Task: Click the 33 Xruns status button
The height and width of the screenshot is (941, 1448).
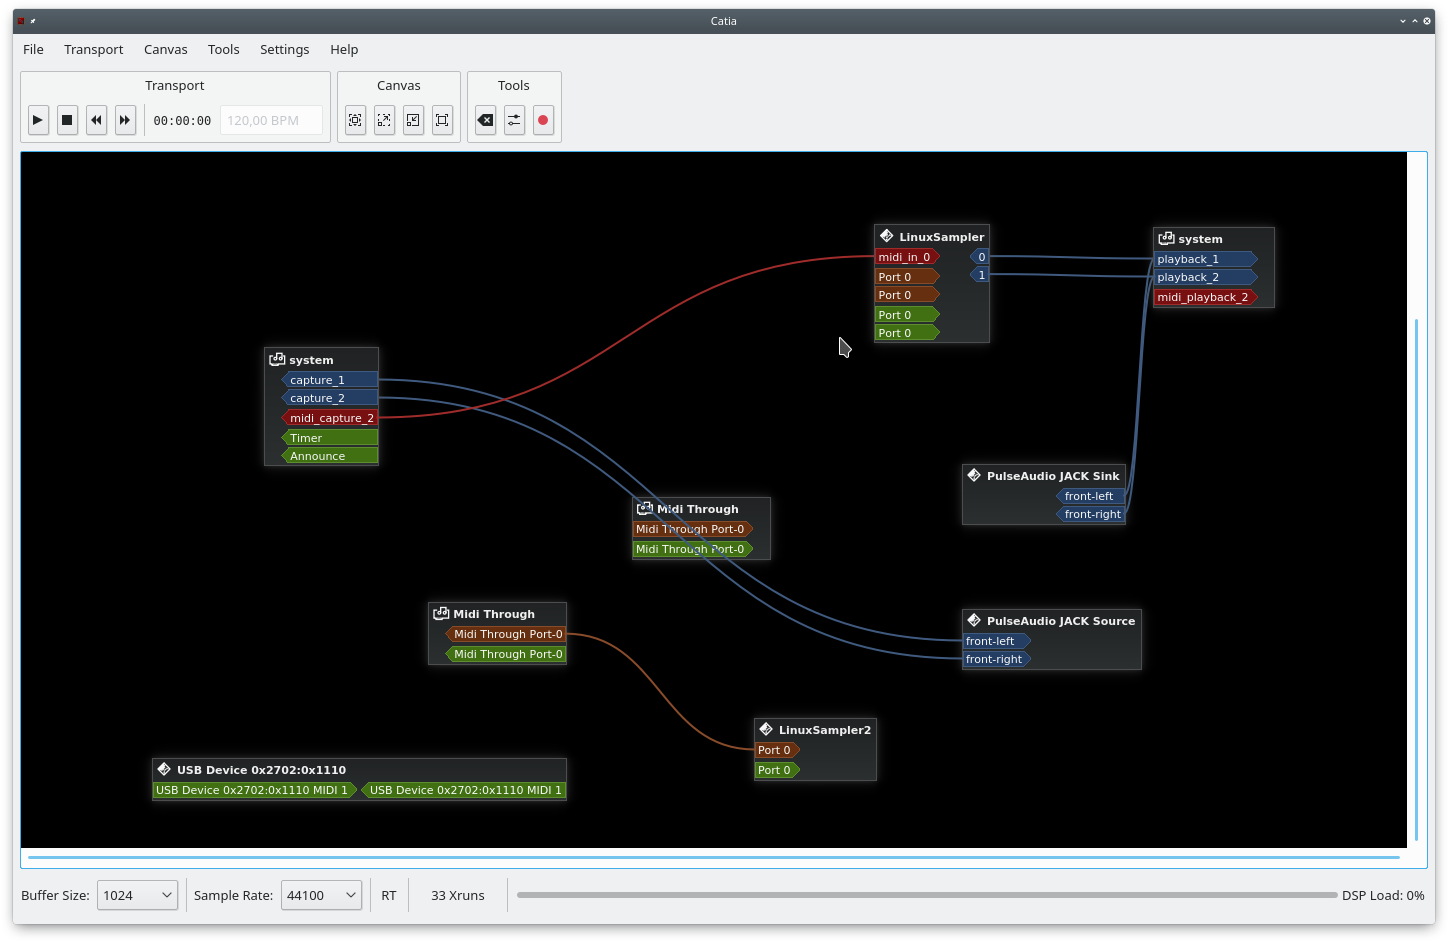Action: [x=458, y=895]
